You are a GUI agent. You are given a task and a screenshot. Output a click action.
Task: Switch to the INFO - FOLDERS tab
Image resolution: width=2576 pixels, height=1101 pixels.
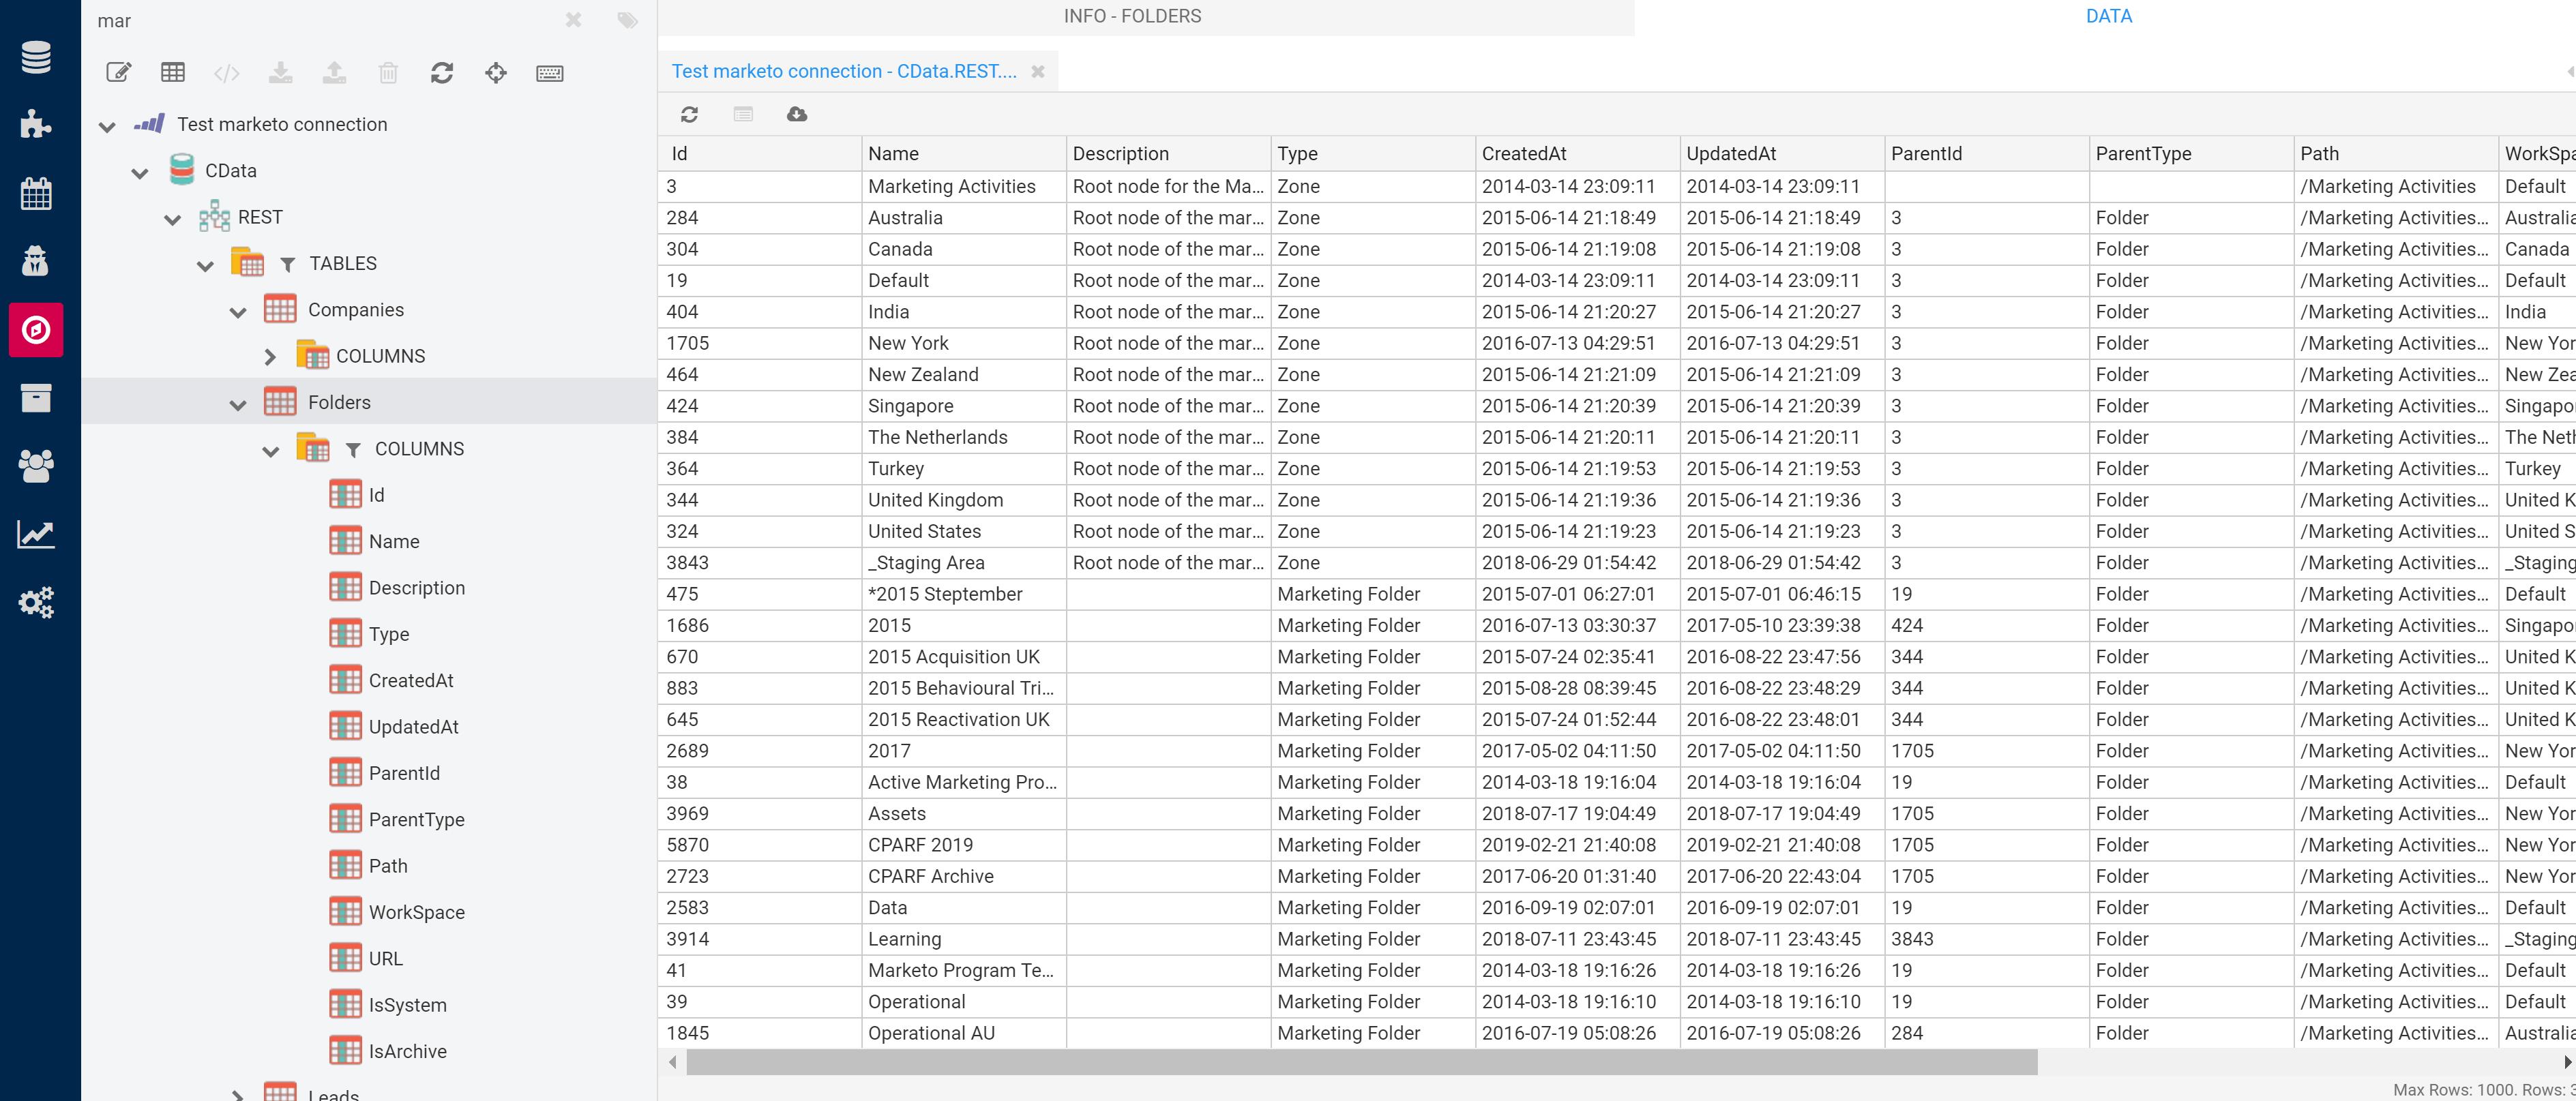(1132, 17)
